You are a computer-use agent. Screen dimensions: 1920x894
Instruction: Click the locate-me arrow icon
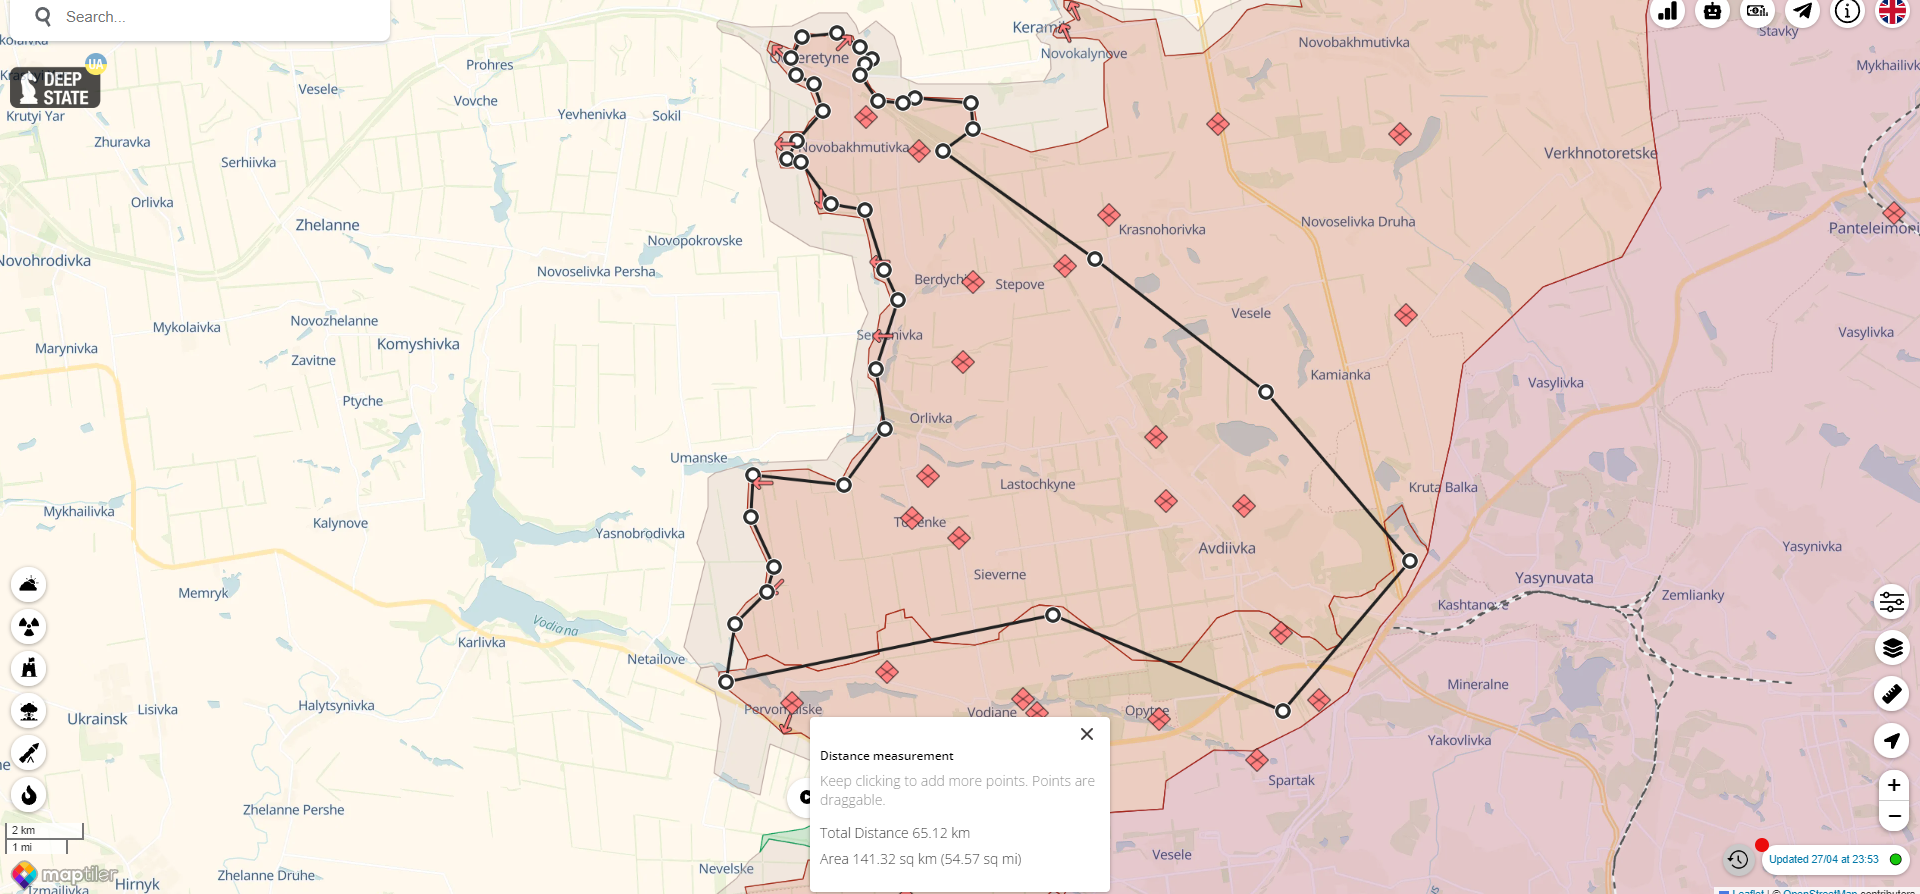pos(1892,741)
